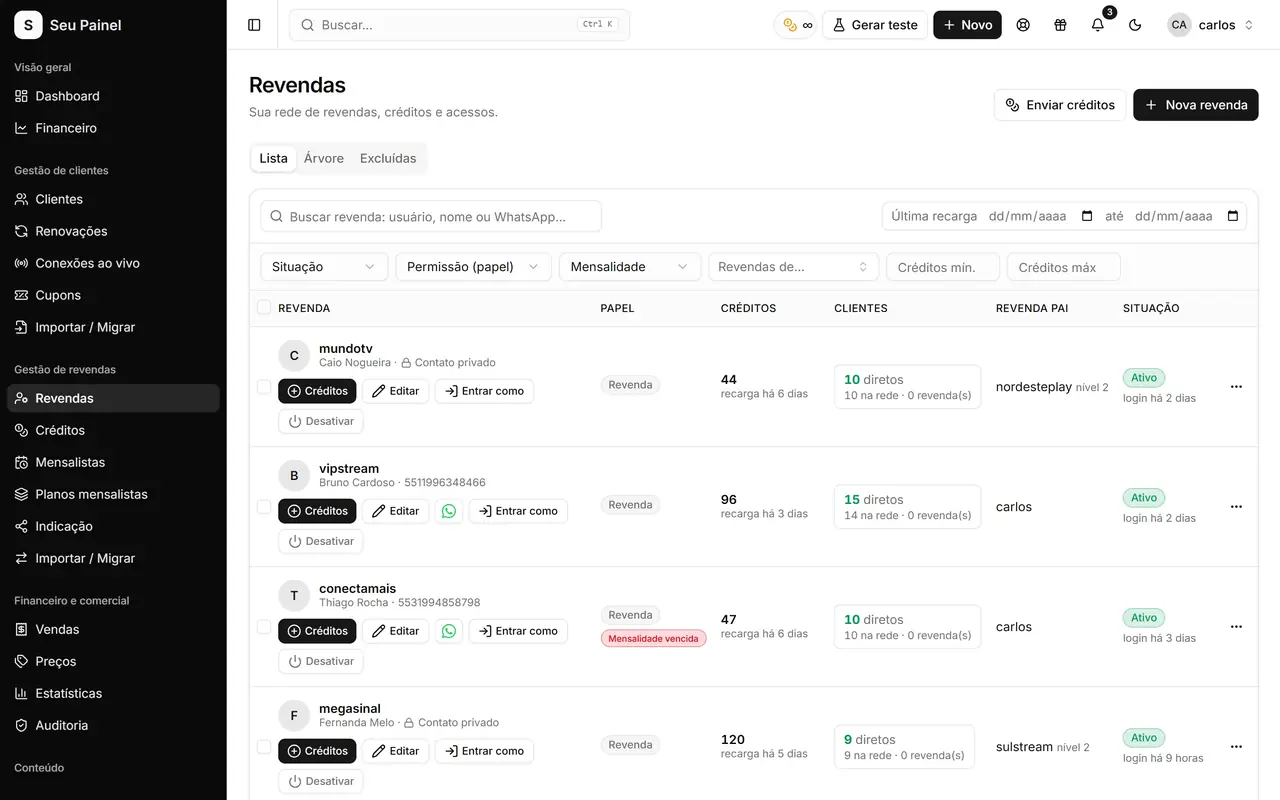Open Planos mensalistas in sidebar
Viewport: 1280px width, 800px height.
pos(113,494)
